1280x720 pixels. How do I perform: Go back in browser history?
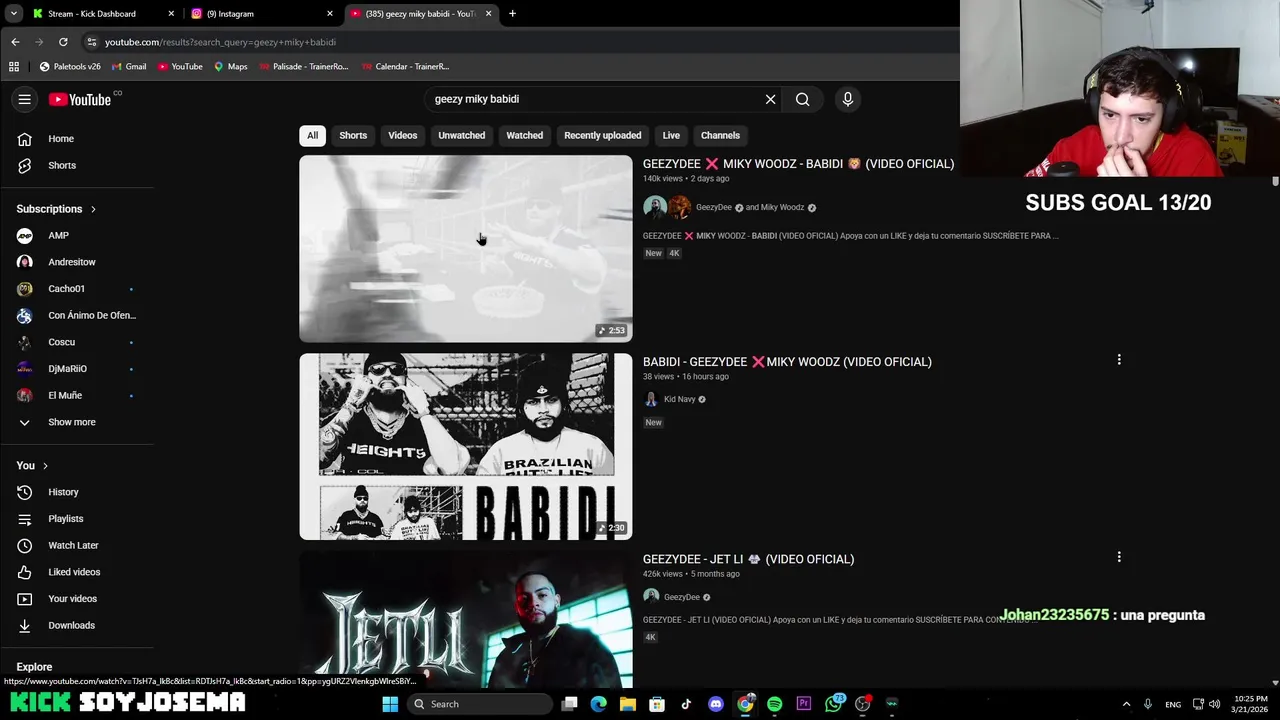pyautogui.click(x=15, y=42)
